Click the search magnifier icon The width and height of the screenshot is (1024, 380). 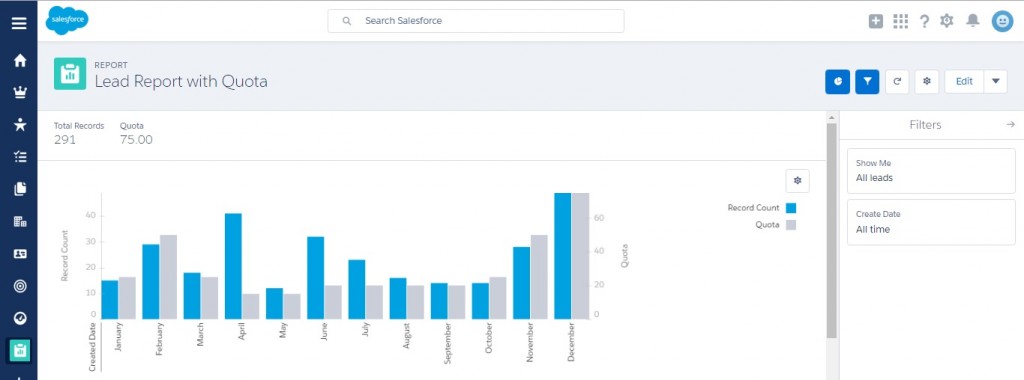[347, 21]
